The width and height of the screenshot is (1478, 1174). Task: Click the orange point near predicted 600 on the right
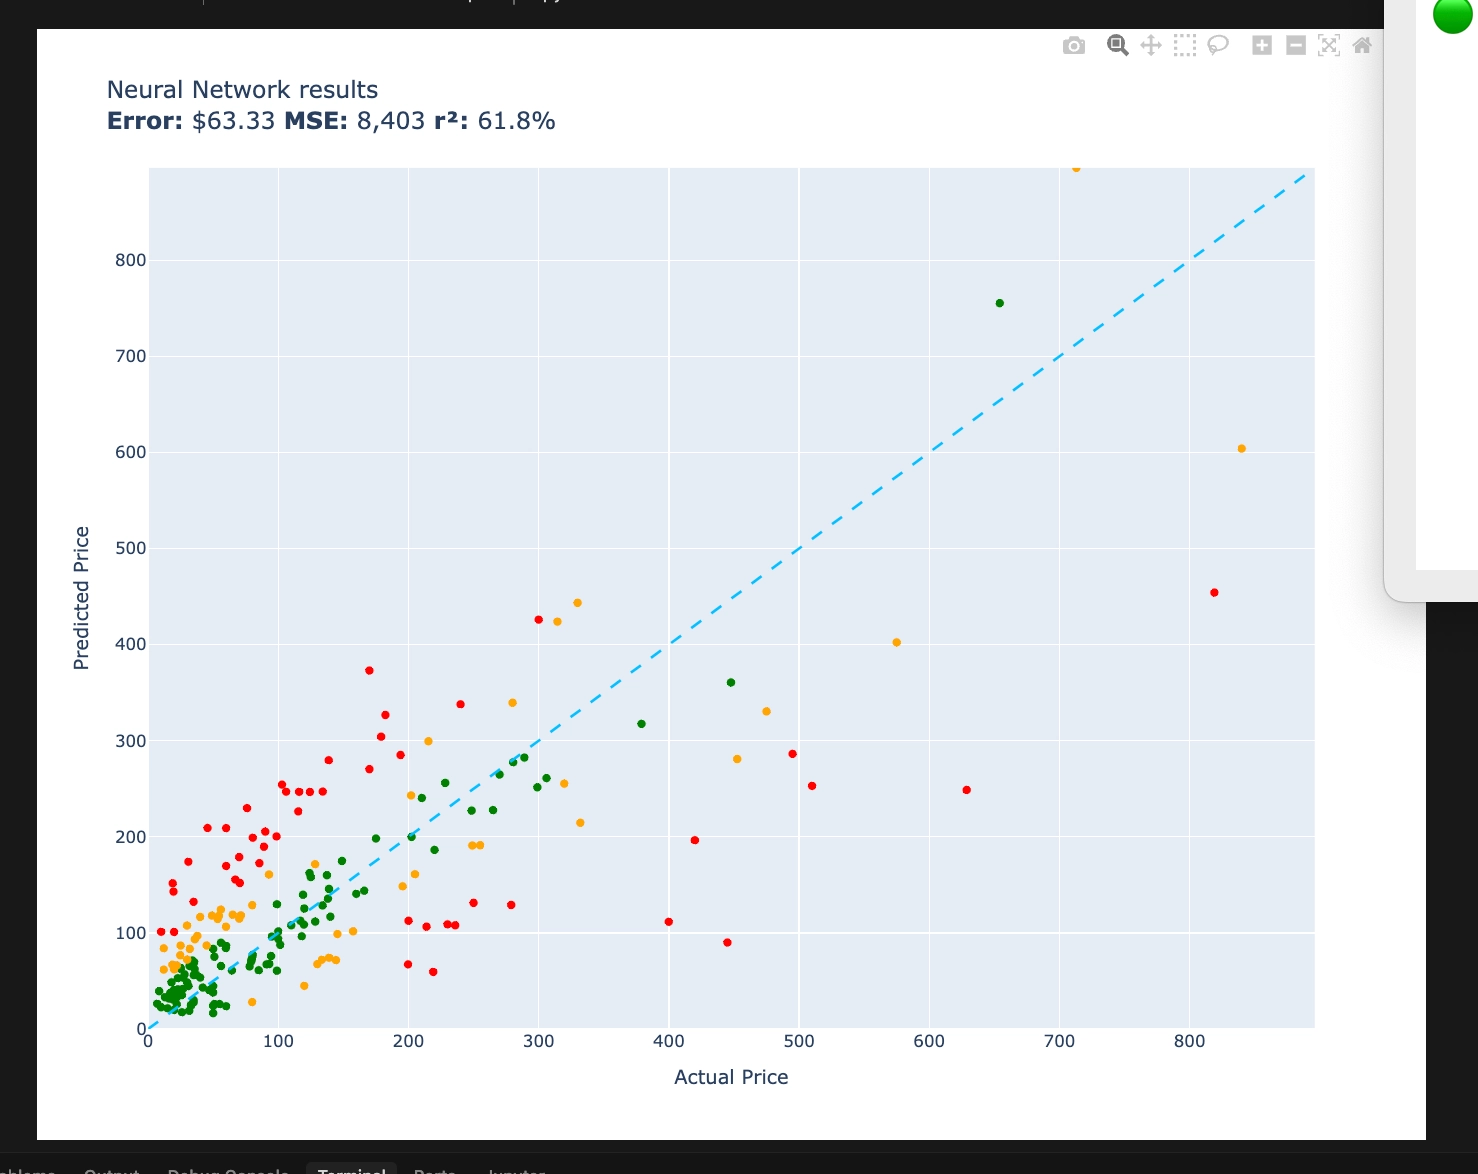pos(1242,449)
